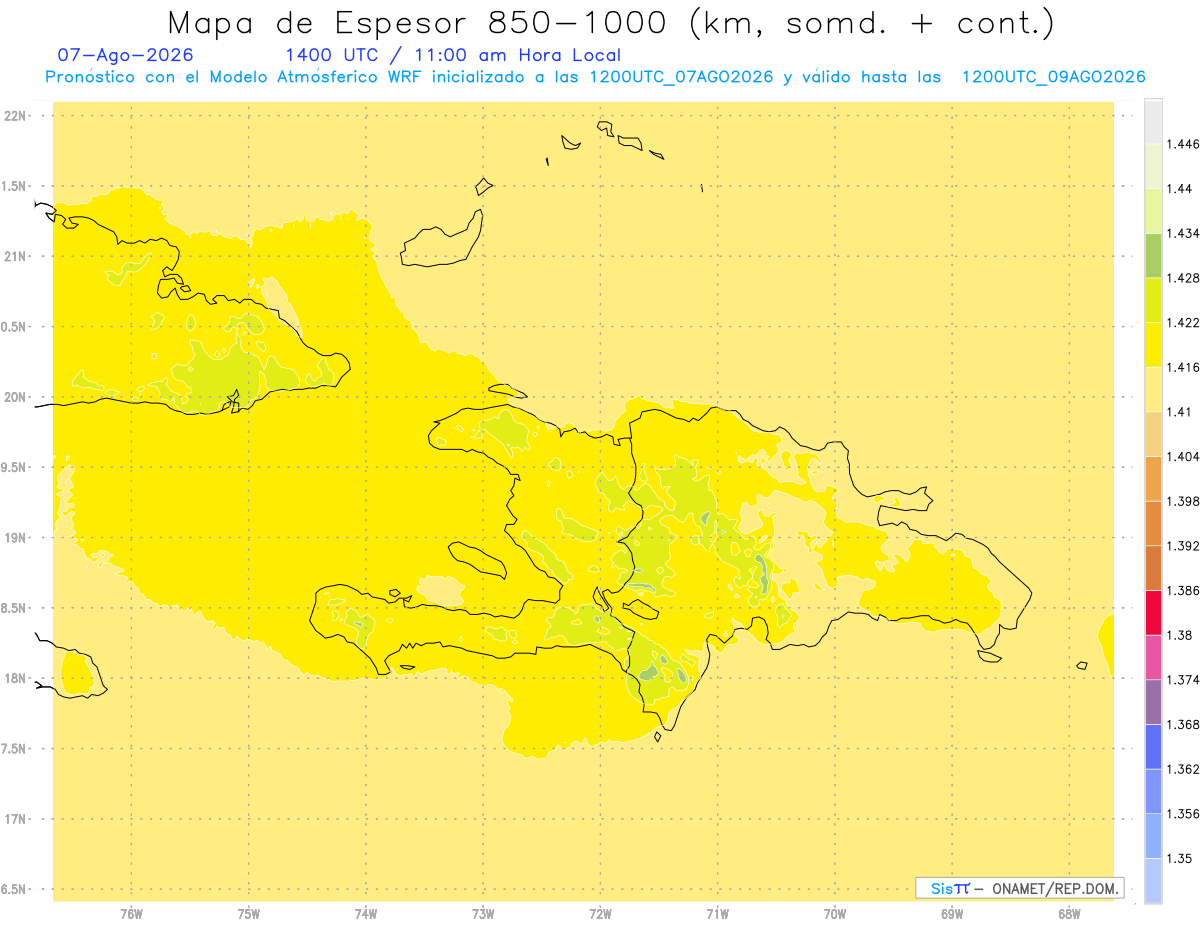Image resolution: width=1200 pixels, height=927 pixels.
Task: Click the 21N latitude axis label
Action: [15, 257]
